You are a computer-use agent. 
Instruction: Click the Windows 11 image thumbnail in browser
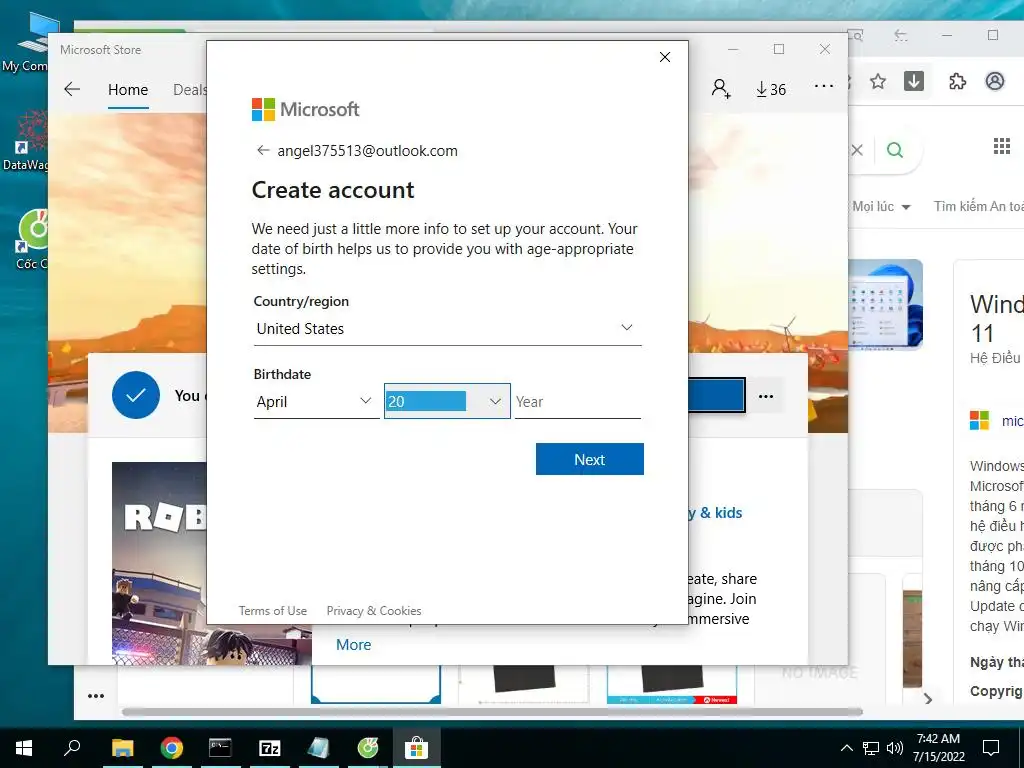click(886, 304)
